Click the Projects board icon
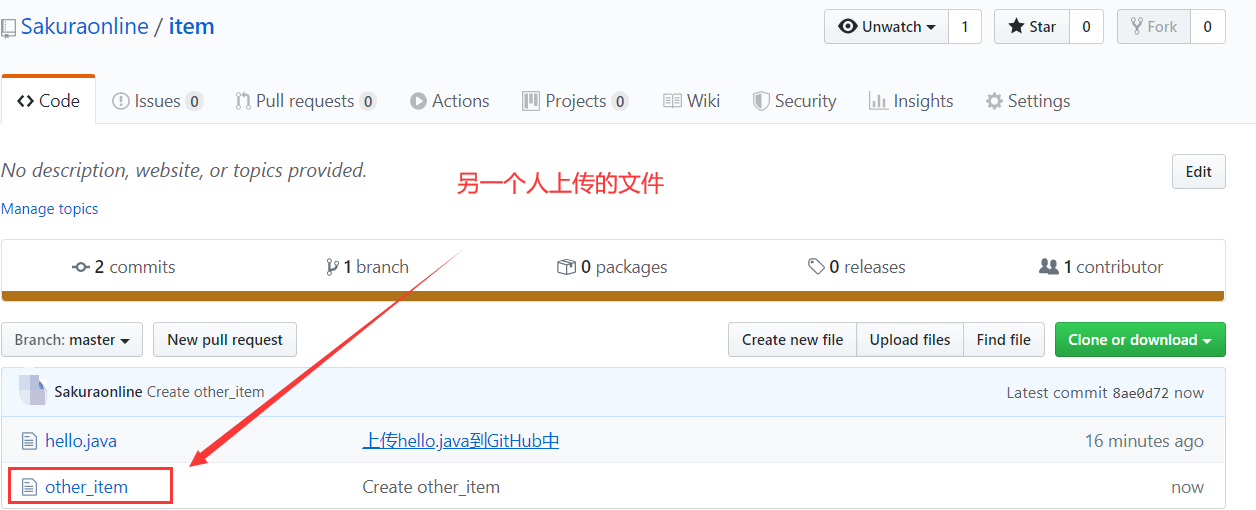This screenshot has height=510, width=1256. click(531, 101)
